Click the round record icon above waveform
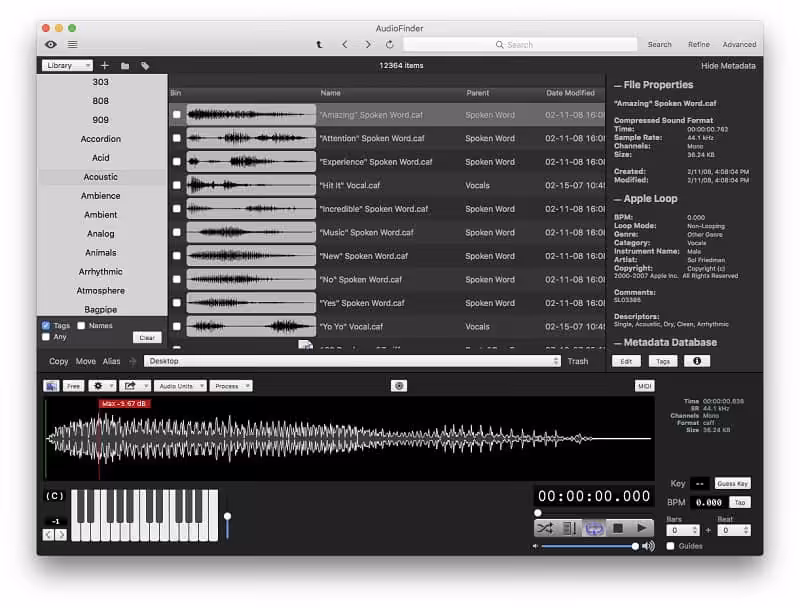This screenshot has width=800, height=608. pos(399,386)
